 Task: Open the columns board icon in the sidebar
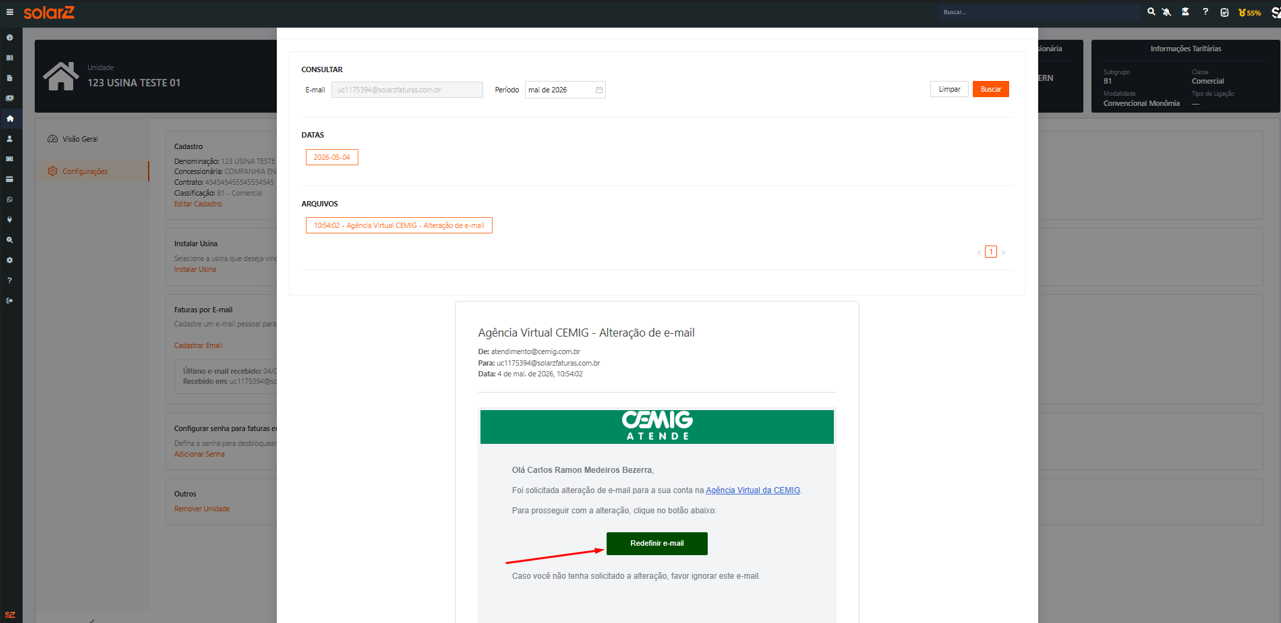[x=10, y=58]
